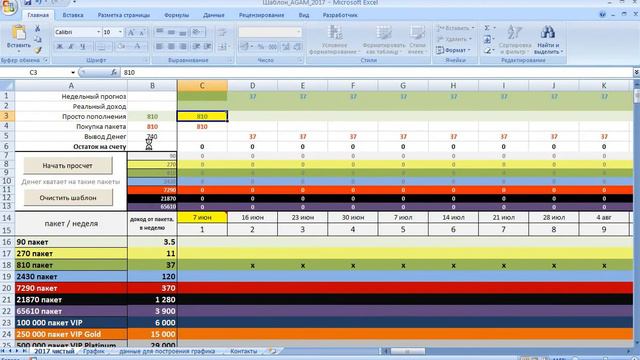This screenshot has width=640, height=360.
Task: Toggle middle vertical alignment
Action: coord(171,32)
